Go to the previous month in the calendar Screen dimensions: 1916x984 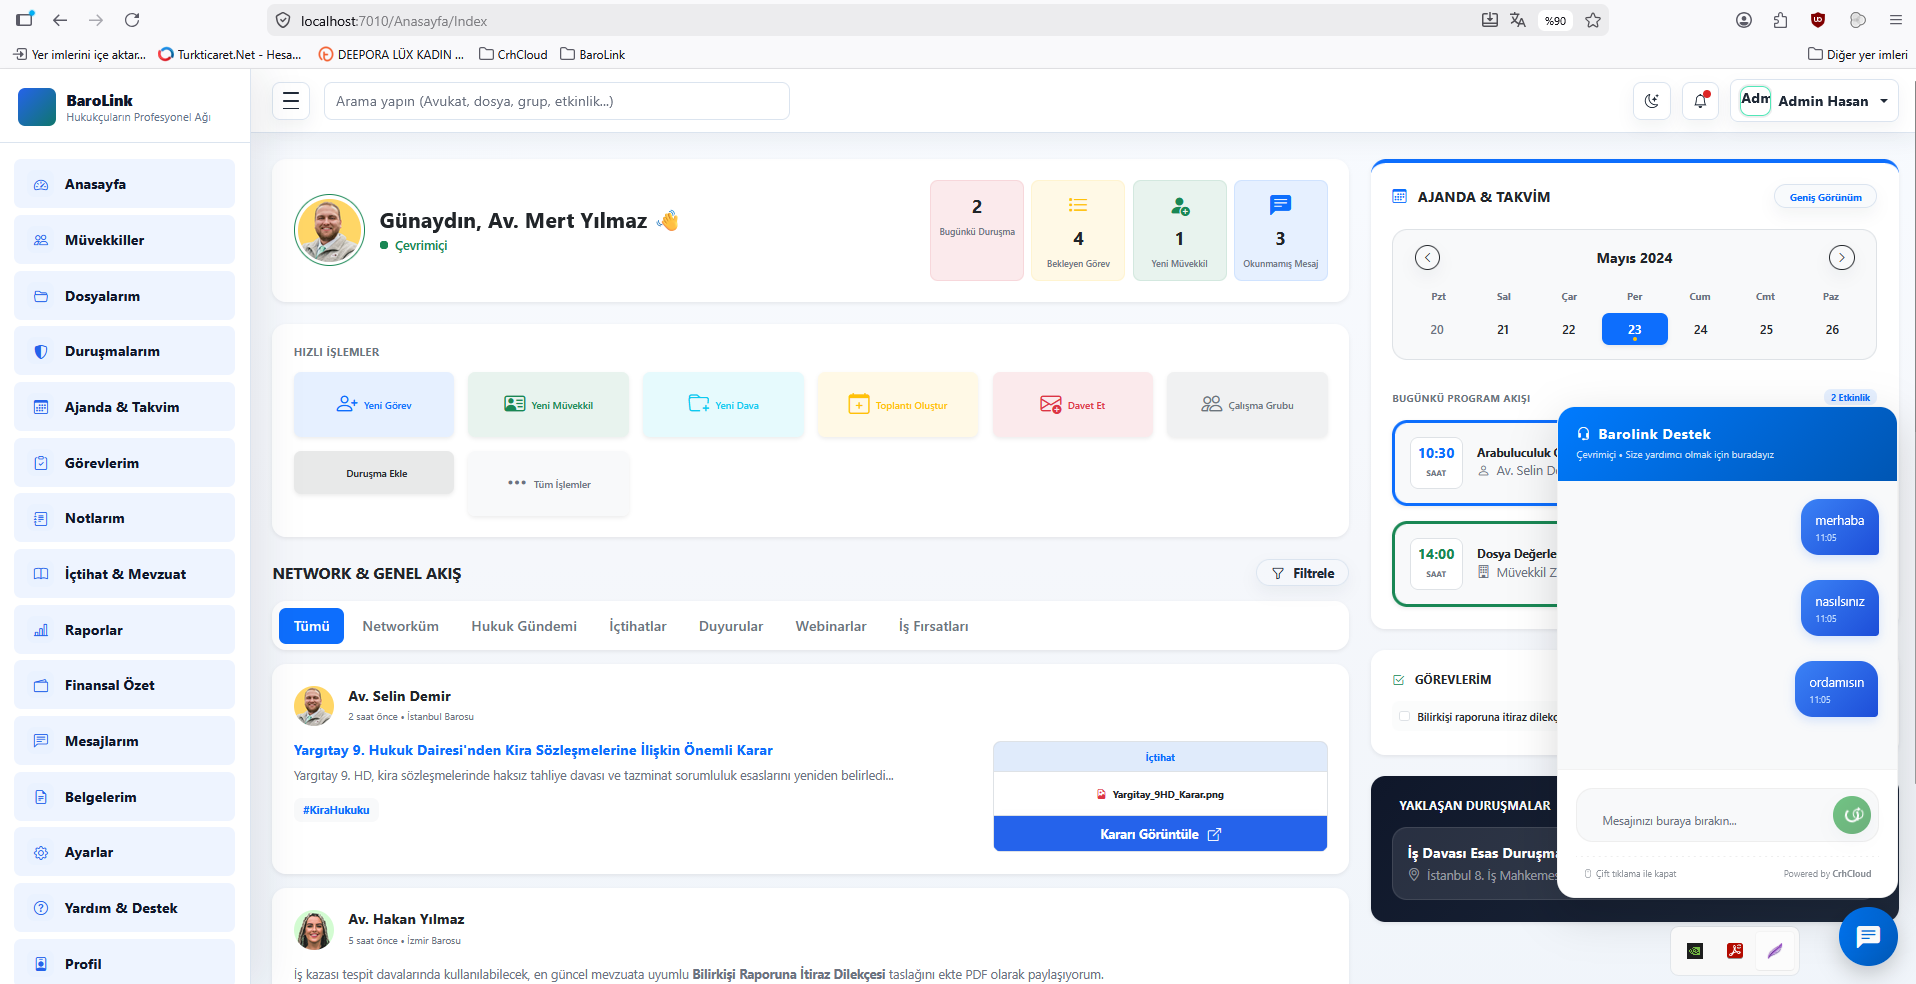[x=1427, y=258]
